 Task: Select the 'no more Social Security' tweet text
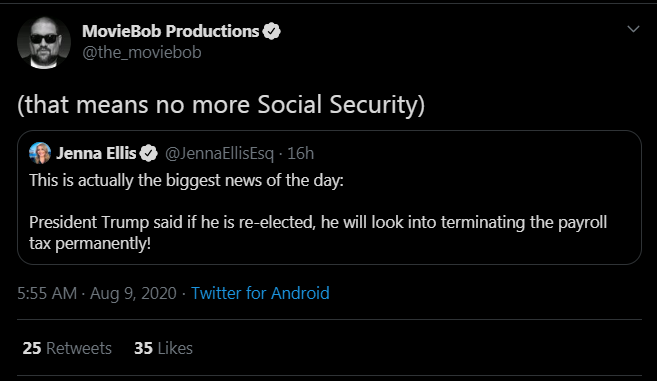click(x=221, y=104)
